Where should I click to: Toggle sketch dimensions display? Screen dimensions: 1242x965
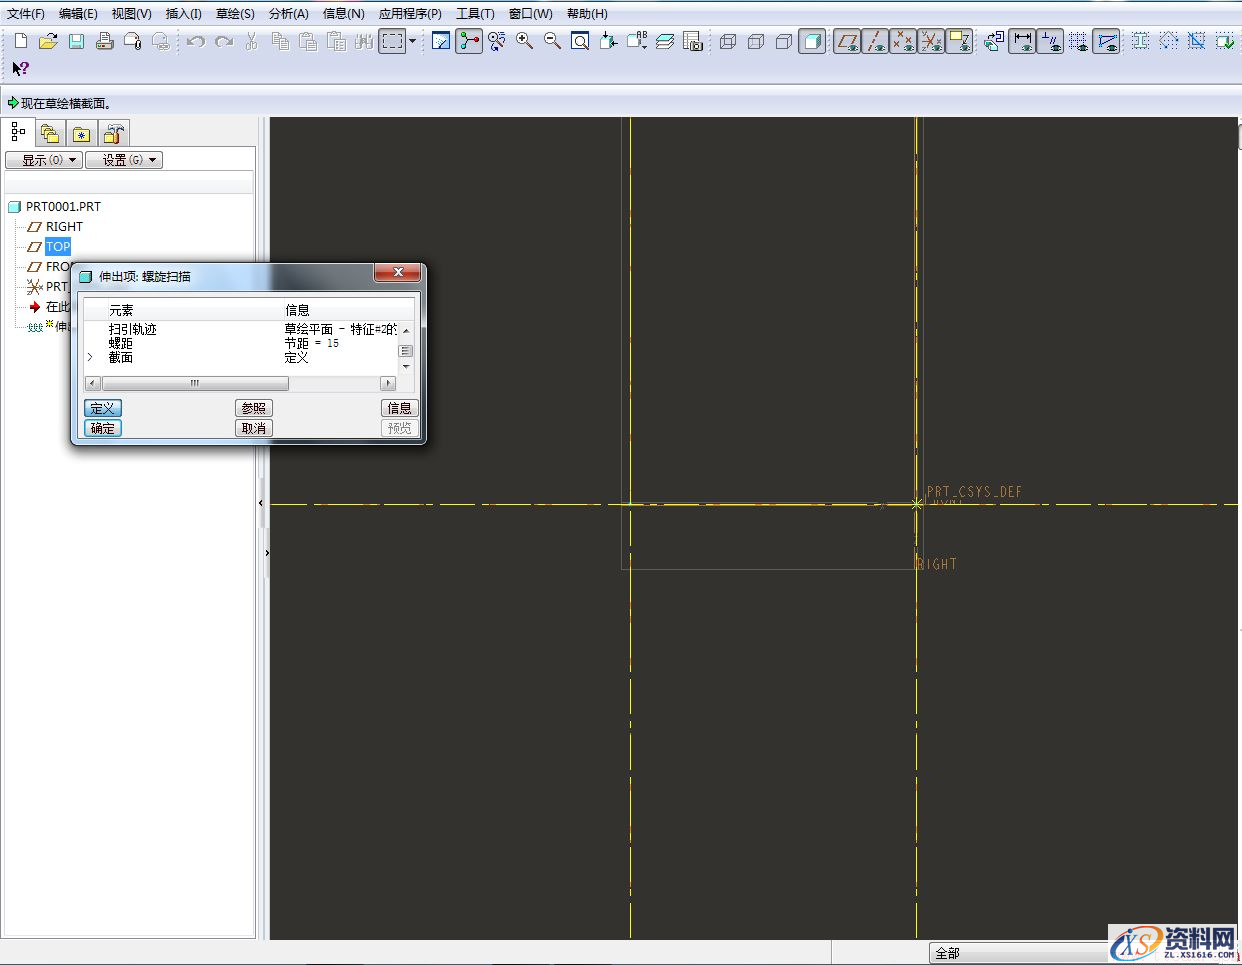click(1022, 41)
